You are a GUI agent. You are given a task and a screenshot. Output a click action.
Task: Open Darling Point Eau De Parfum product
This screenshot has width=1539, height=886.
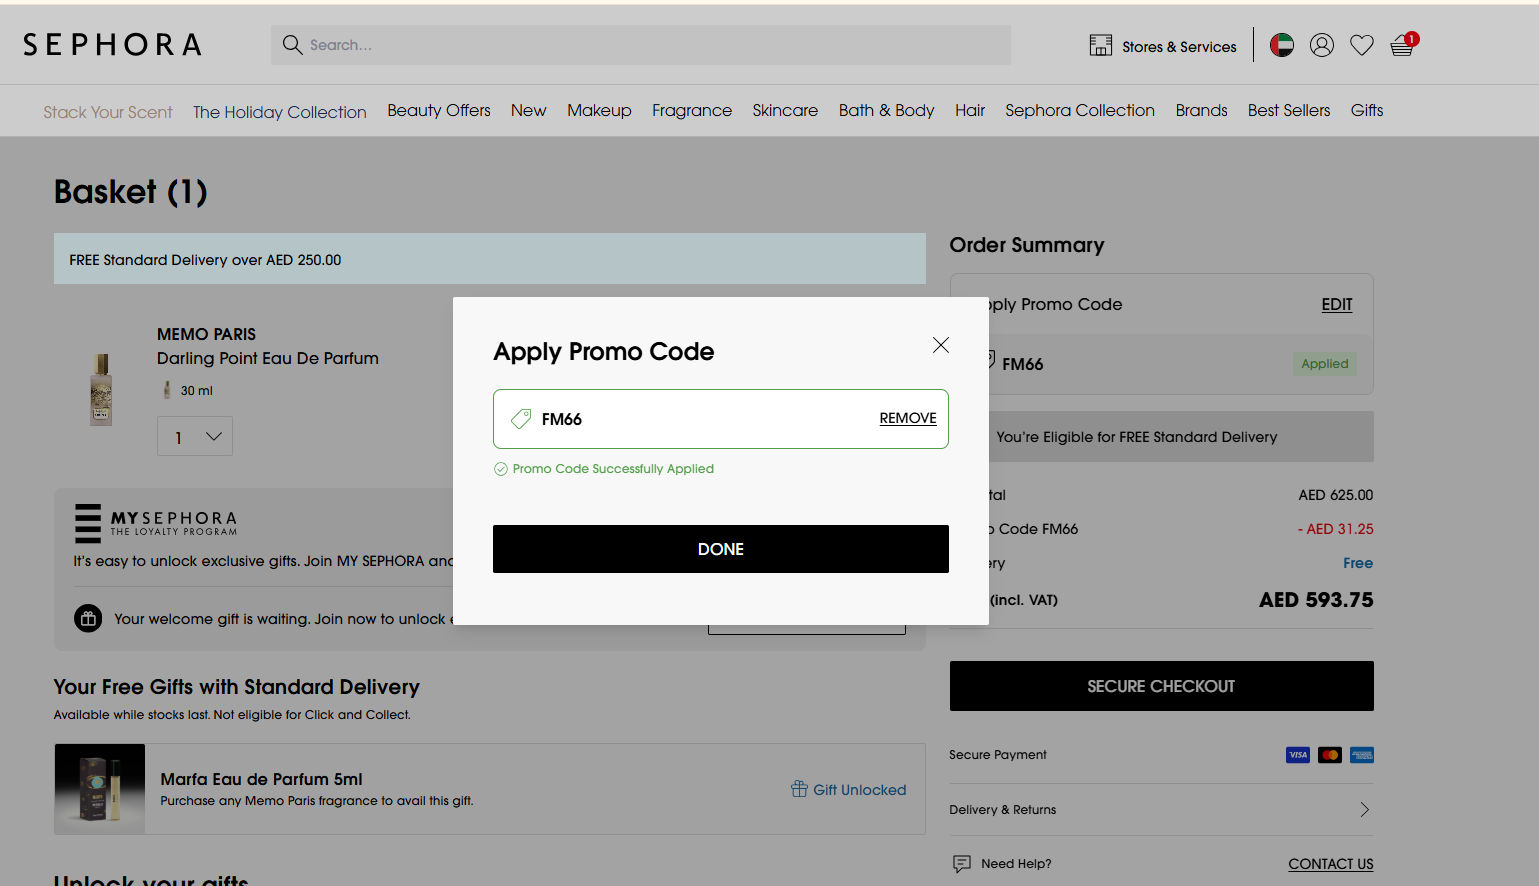(268, 358)
